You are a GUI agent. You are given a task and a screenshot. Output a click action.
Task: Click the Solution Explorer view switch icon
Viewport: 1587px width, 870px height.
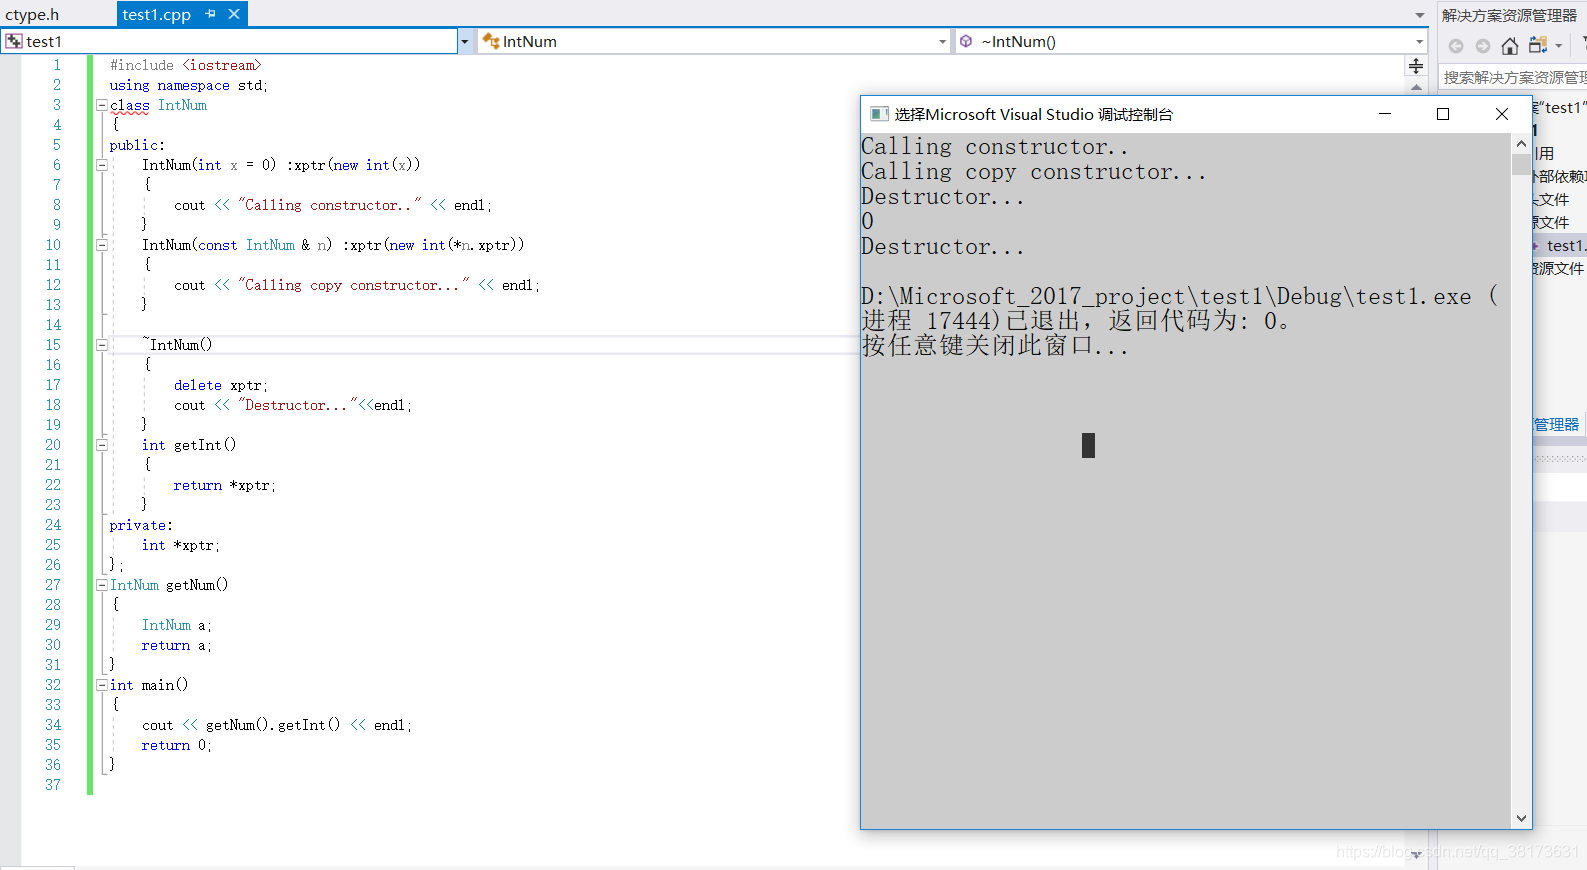tap(1538, 45)
